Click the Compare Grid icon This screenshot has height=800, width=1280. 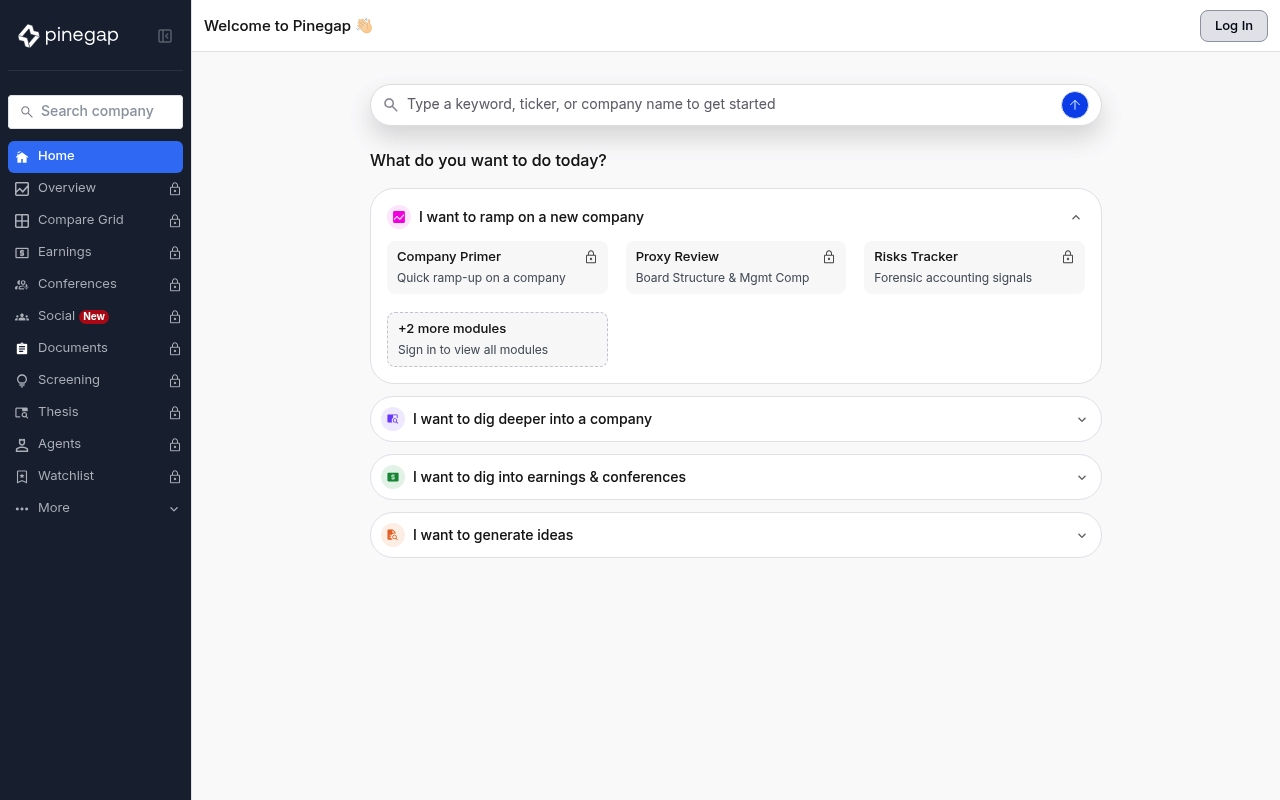click(22, 221)
